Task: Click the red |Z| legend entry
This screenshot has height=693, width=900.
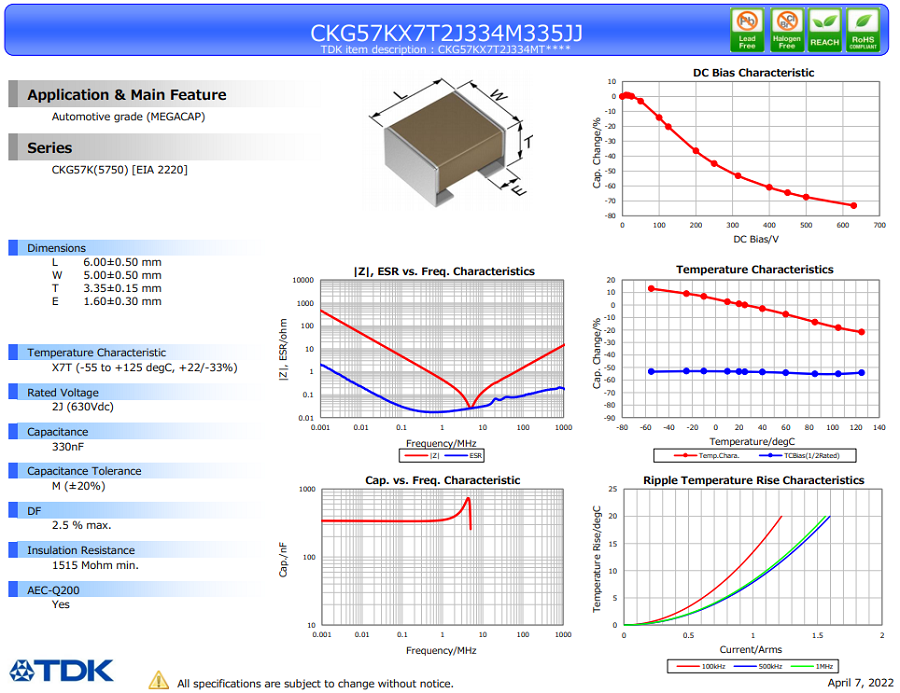Action: tap(422, 455)
